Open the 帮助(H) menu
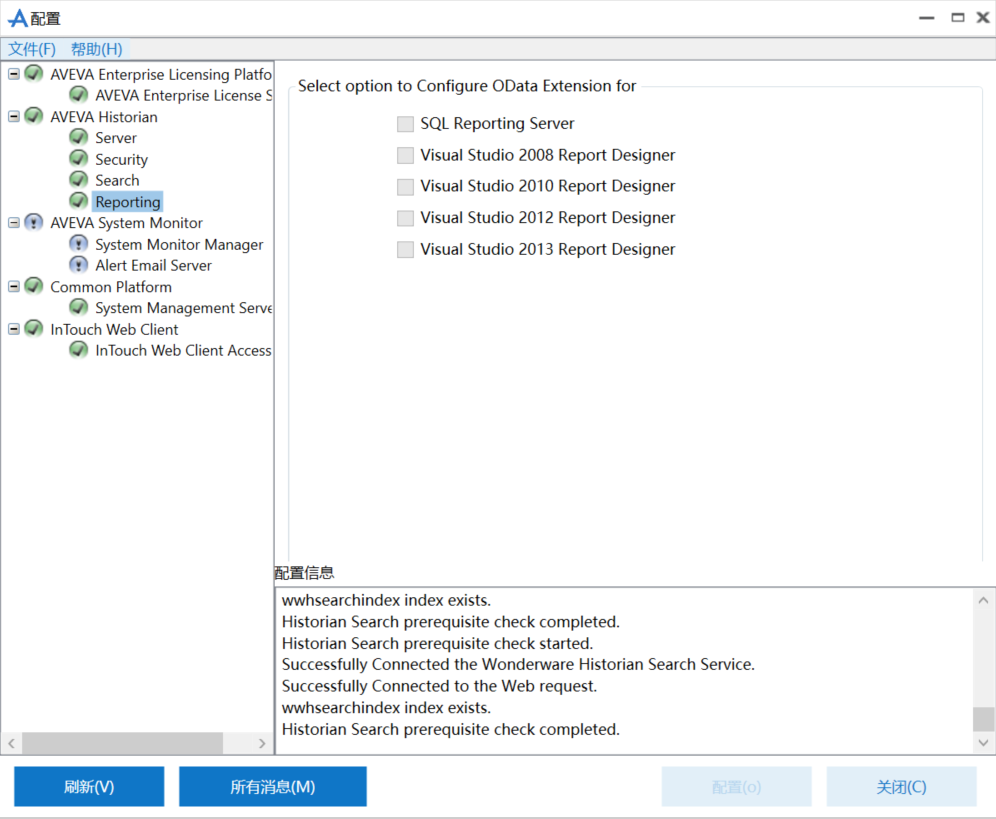Screen dimensions: 996x819 [96, 49]
